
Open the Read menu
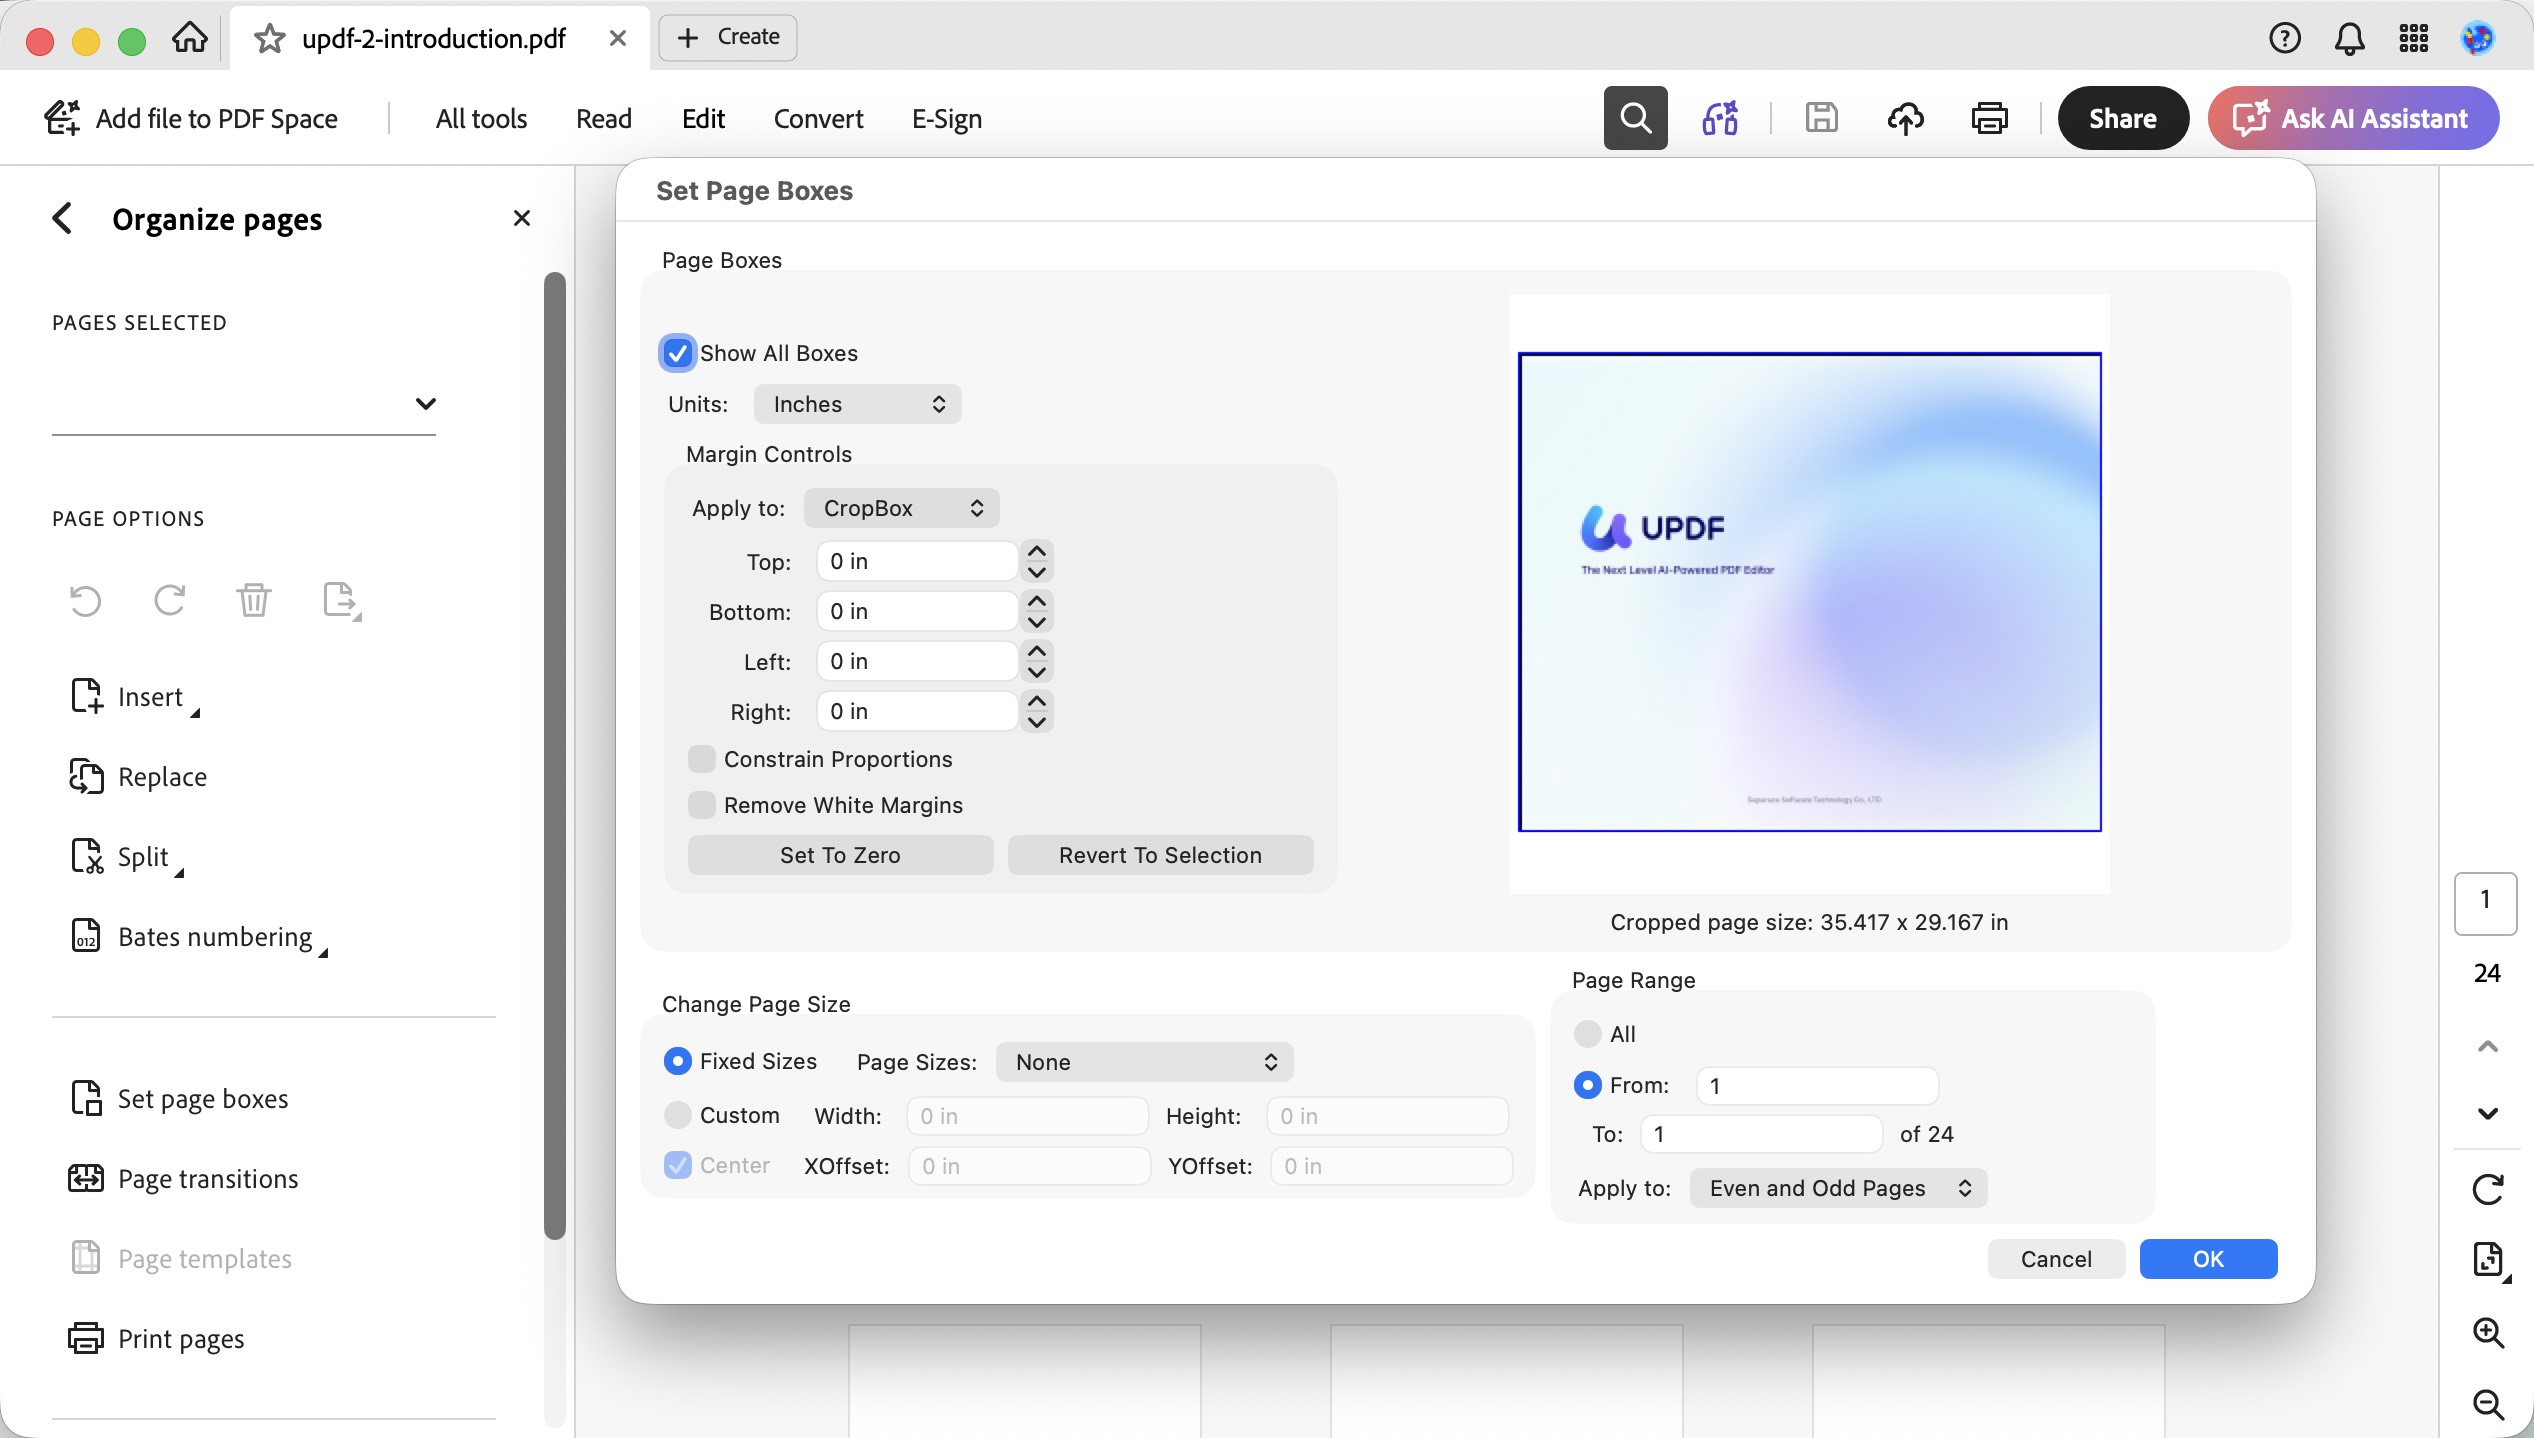(x=604, y=118)
